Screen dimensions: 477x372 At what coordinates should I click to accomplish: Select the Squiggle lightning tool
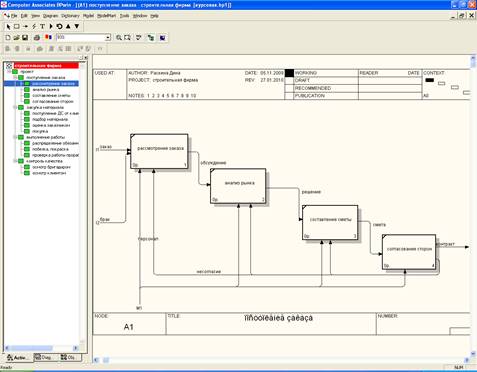(x=34, y=26)
